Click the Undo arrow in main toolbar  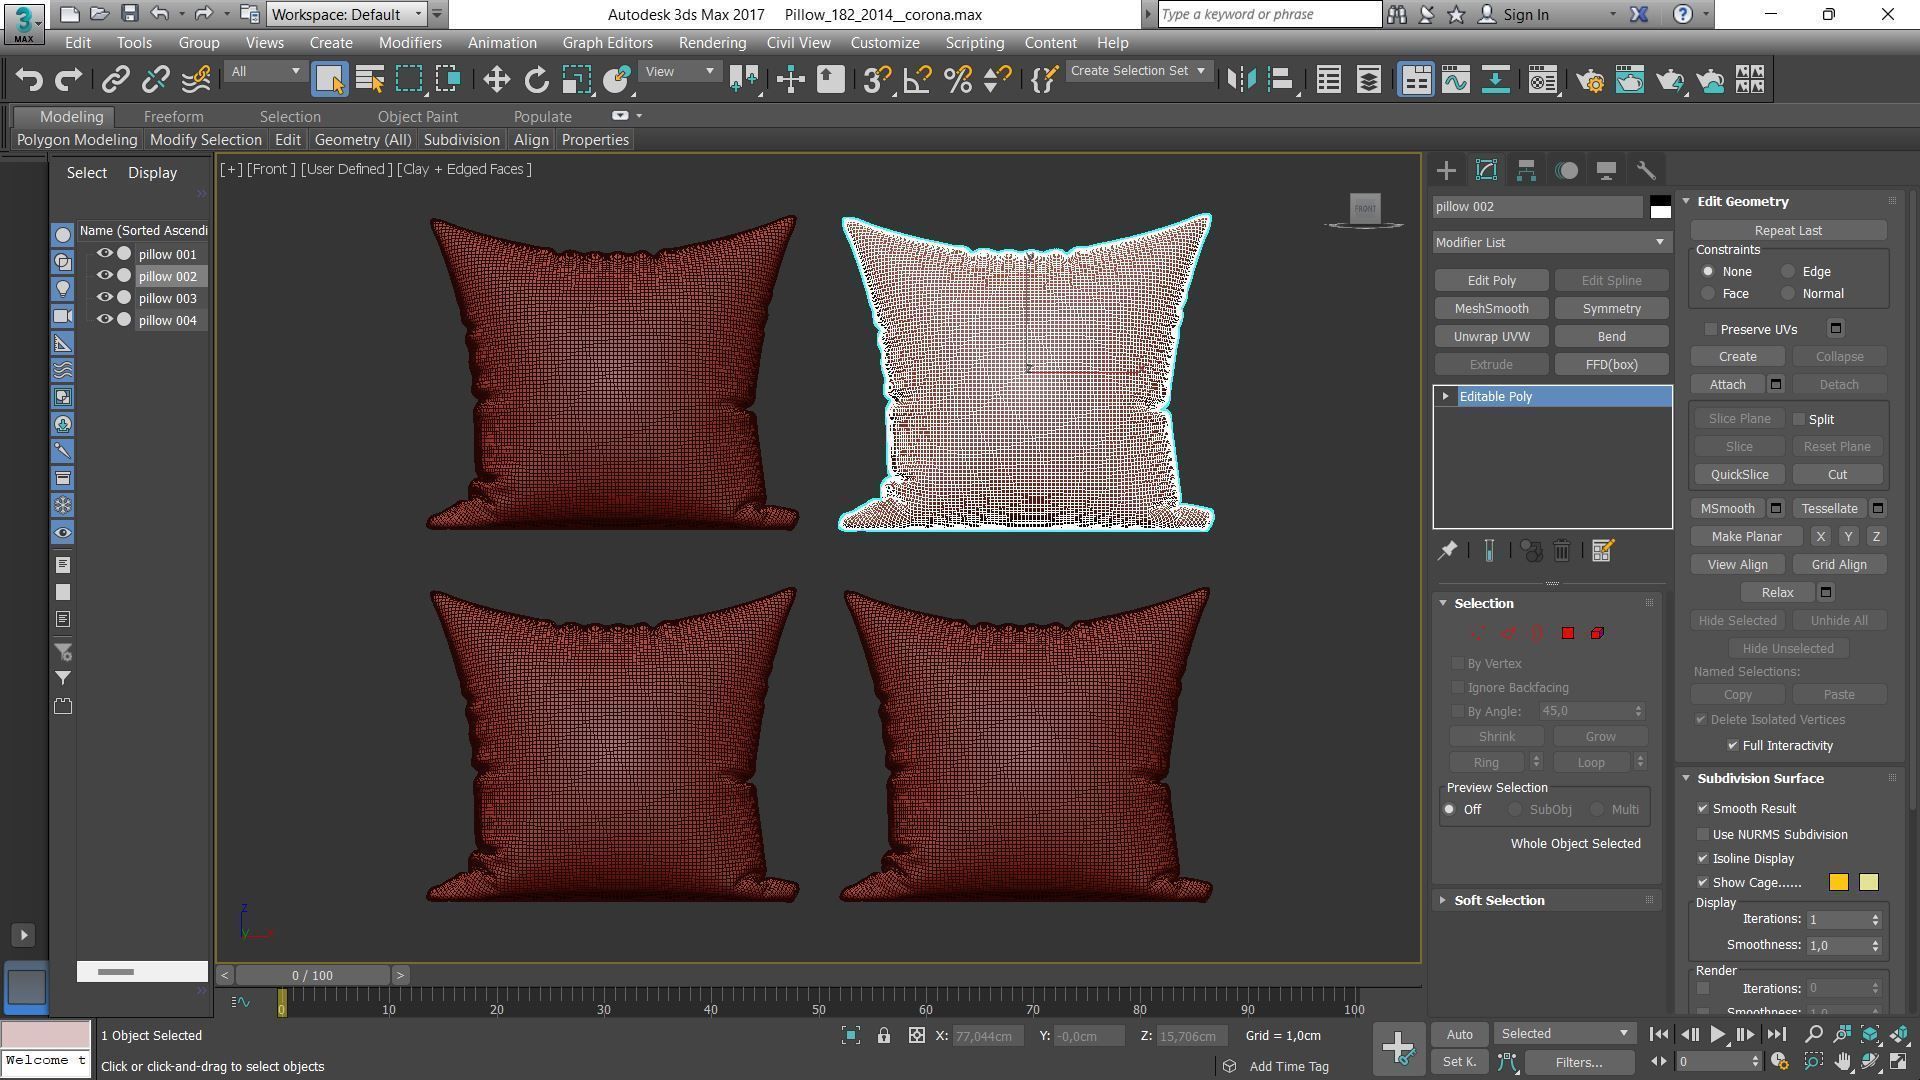[29, 80]
